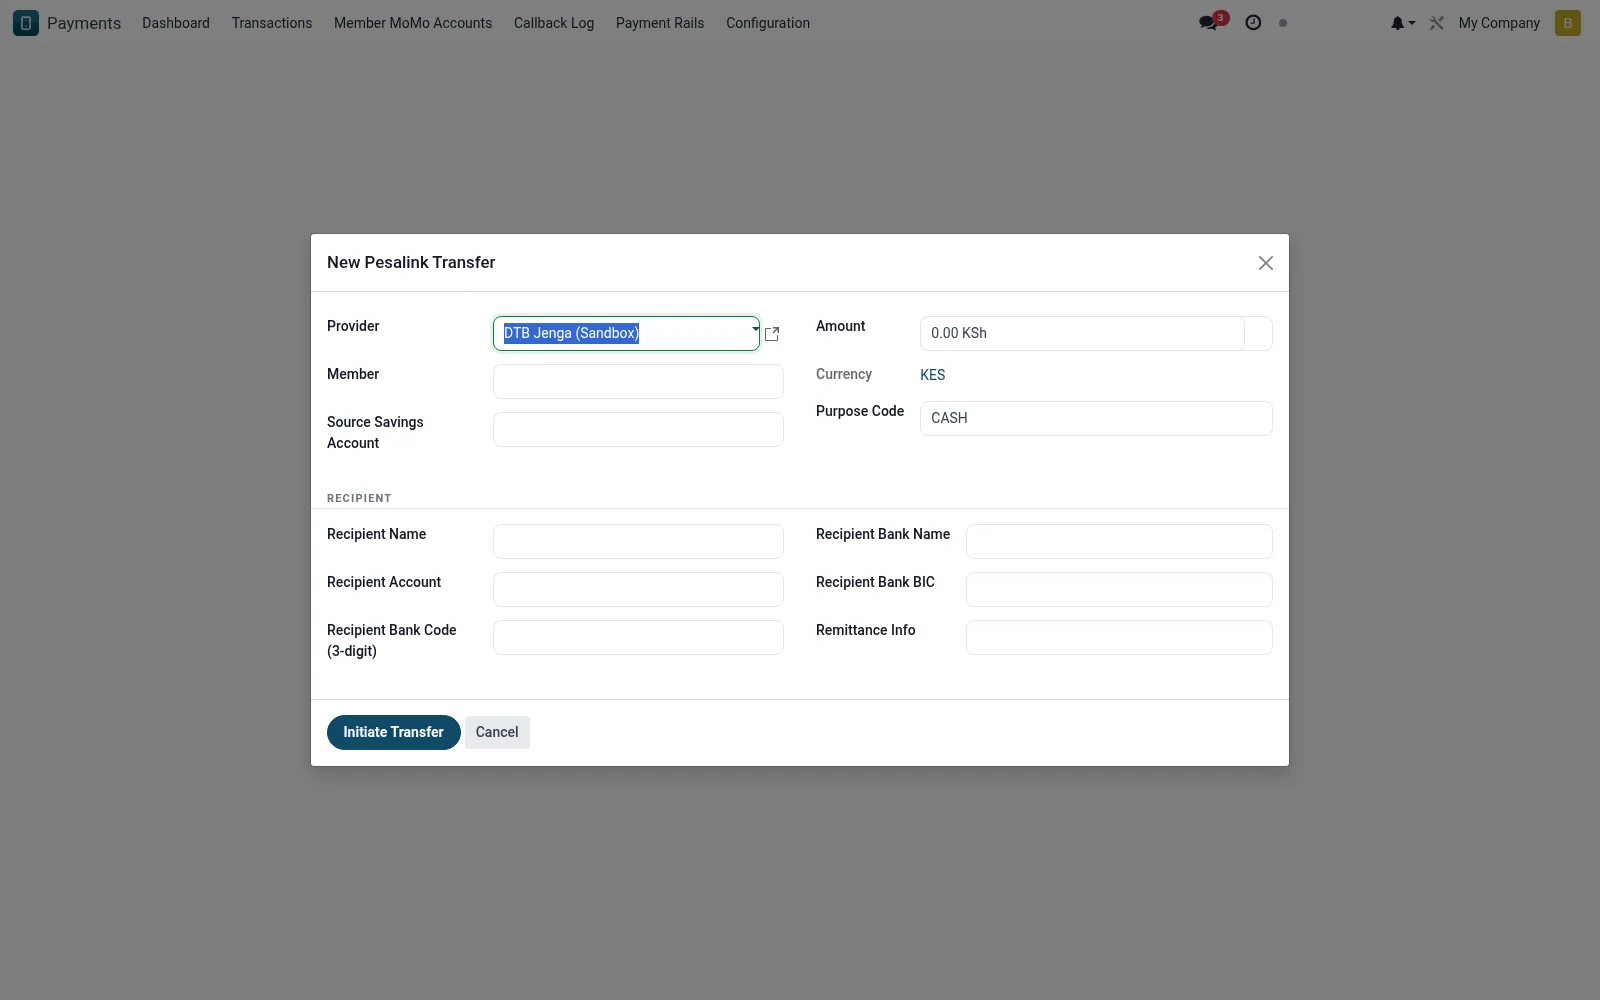This screenshot has height=1000, width=1600.
Task: Click the Recipient Bank BIC input
Action: click(1119, 590)
